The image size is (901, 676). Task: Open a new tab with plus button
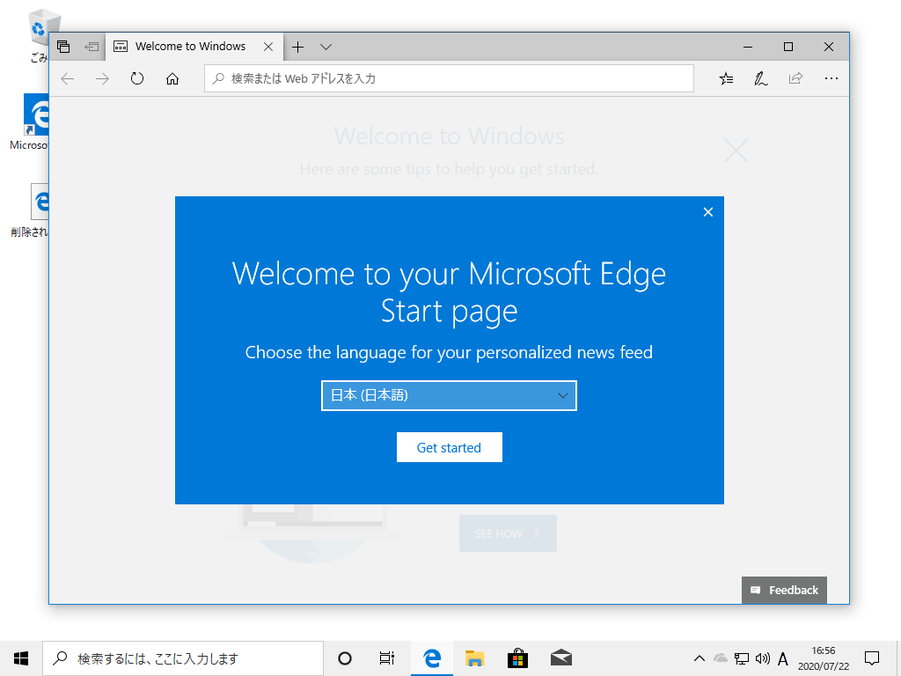[x=298, y=47]
